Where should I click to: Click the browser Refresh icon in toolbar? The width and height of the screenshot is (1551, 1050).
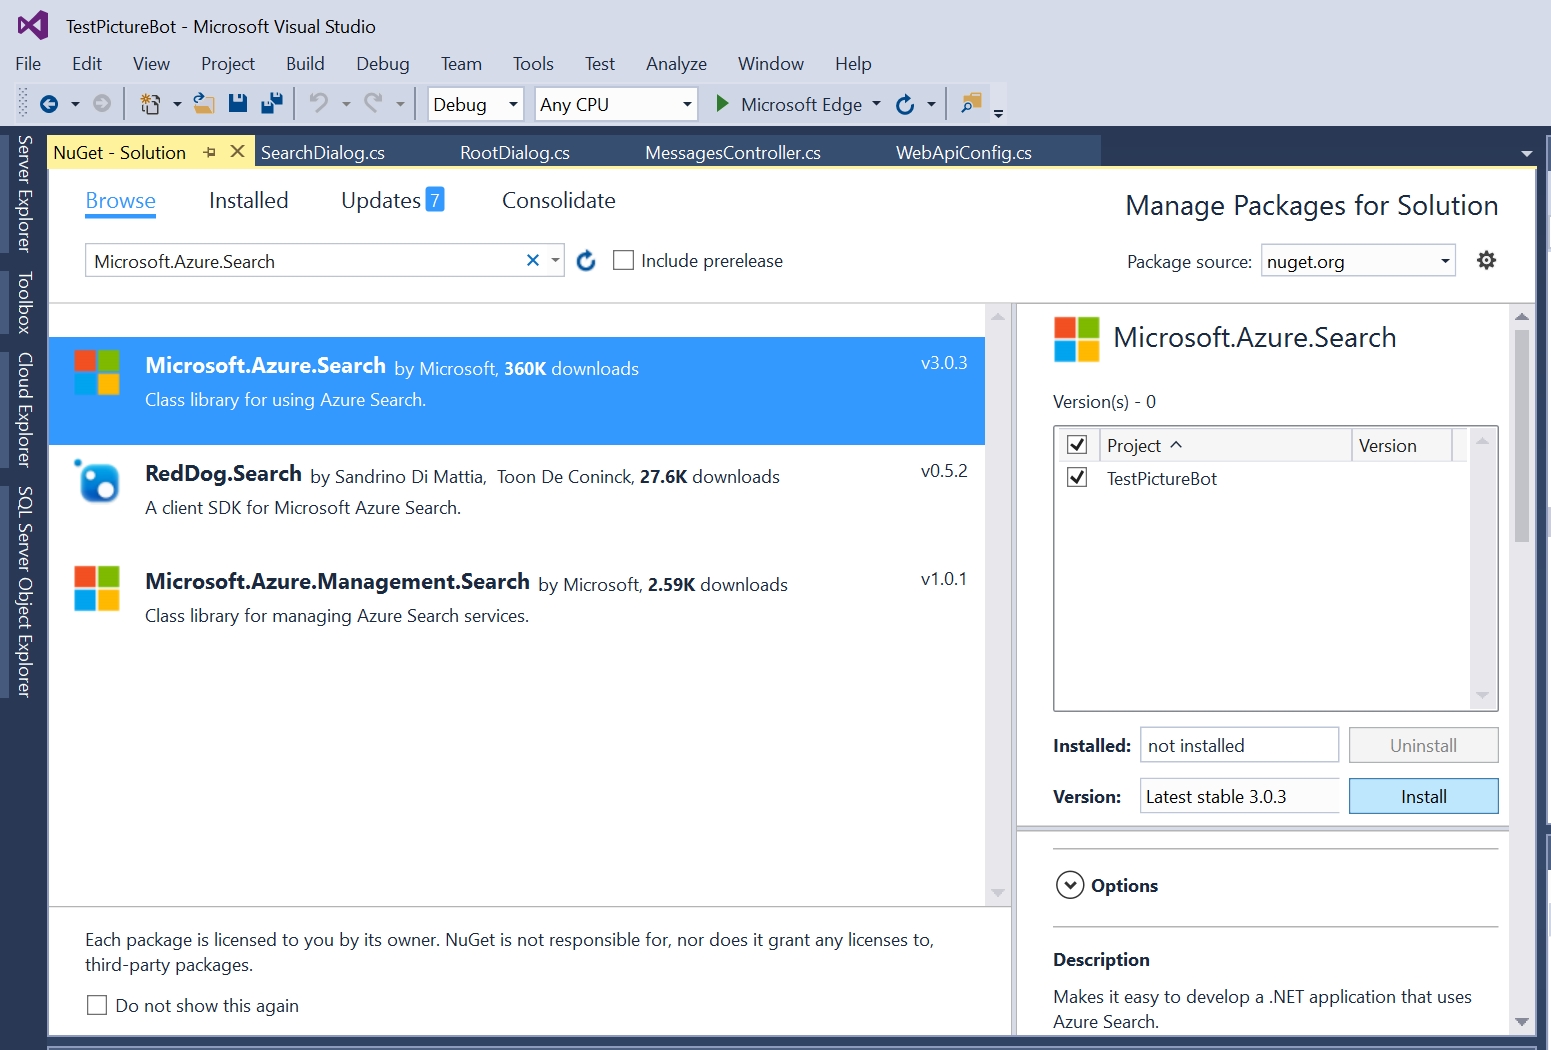(x=905, y=104)
